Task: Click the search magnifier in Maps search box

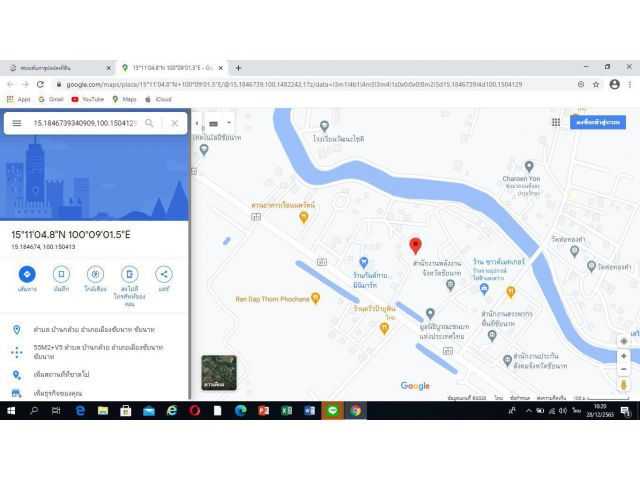Action: pyautogui.click(x=149, y=123)
